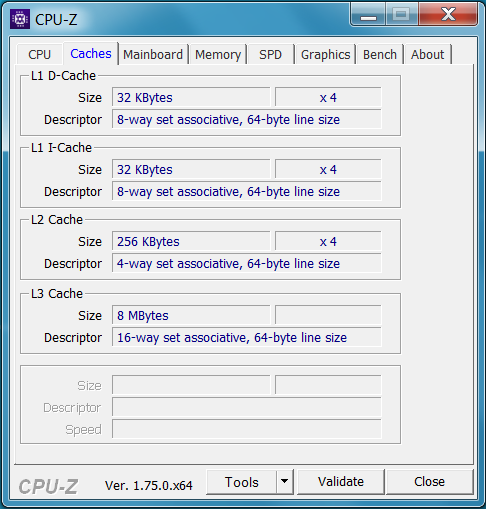Image resolution: width=486 pixels, height=509 pixels.
Task: Click the 'CPU-Z' window title text
Action: [56, 20]
